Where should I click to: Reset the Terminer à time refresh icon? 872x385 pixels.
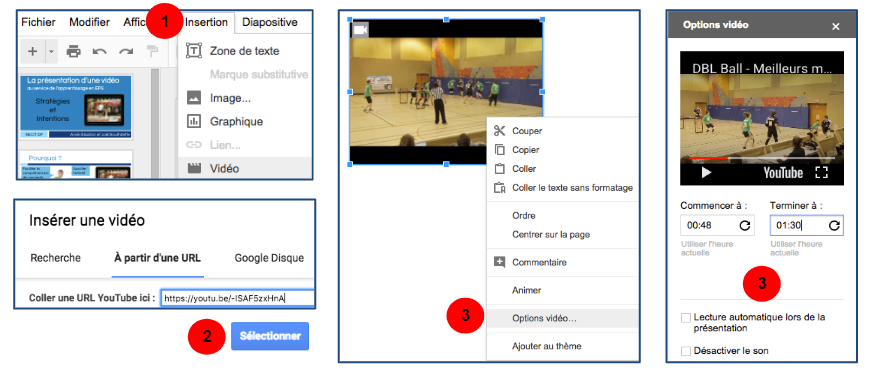coord(834,225)
